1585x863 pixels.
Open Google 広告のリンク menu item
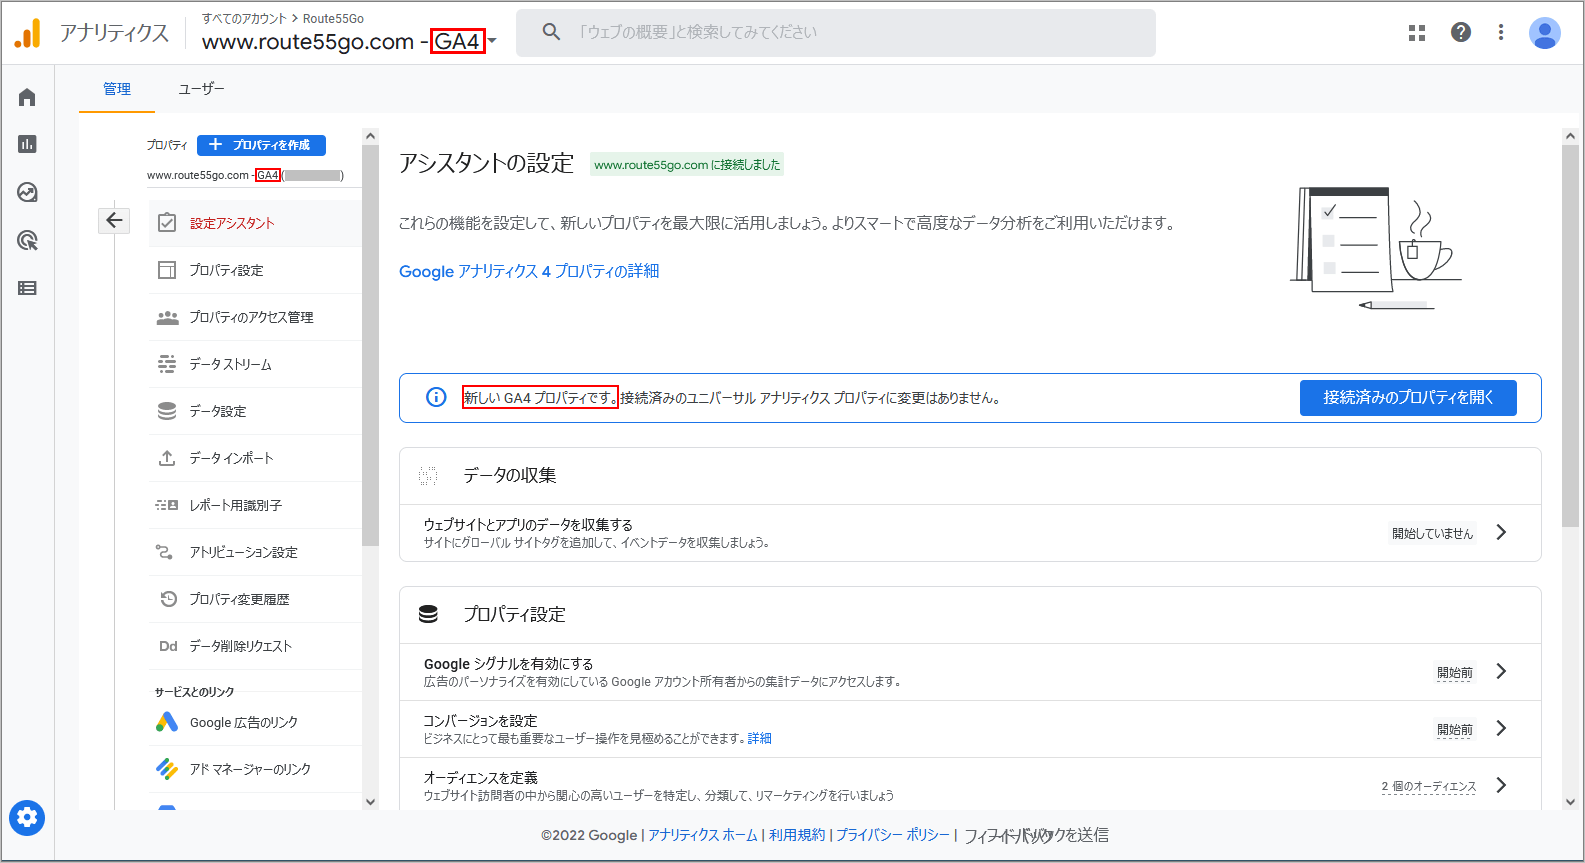pyautogui.click(x=255, y=722)
